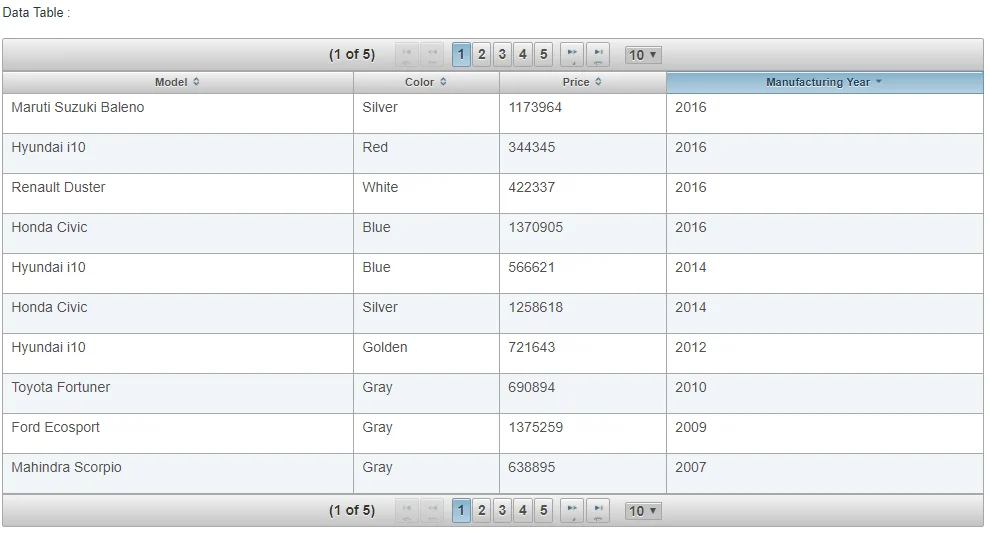The image size is (990, 533).
Task: Click price cell 1370905
Action: (583, 234)
